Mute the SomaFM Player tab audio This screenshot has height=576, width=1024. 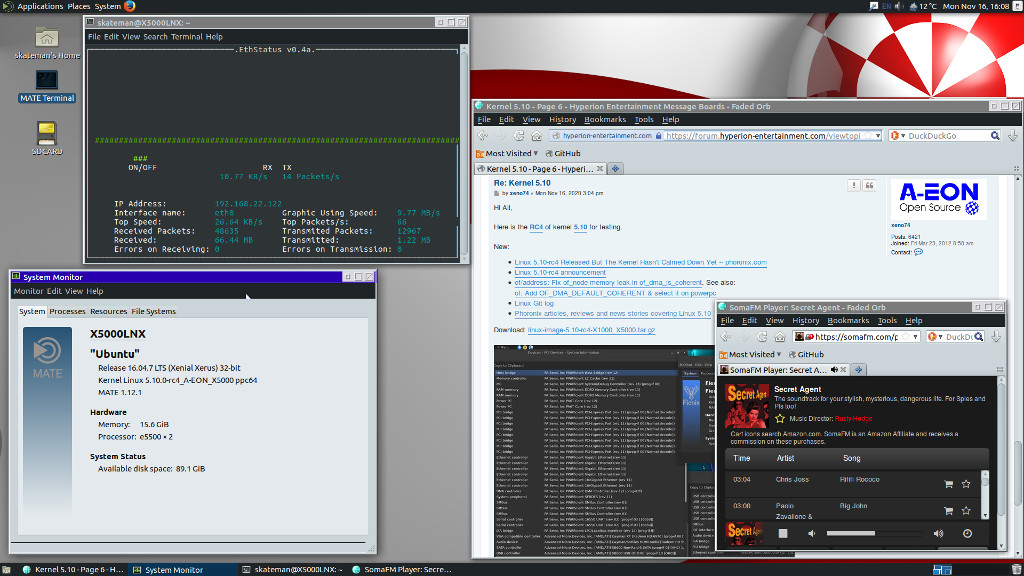[834, 370]
